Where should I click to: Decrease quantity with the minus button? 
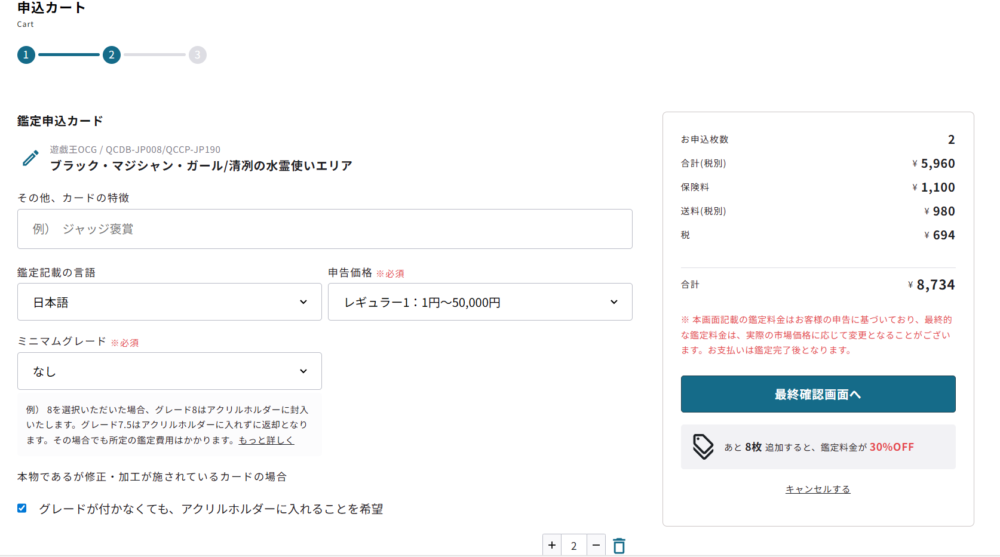[x=596, y=546]
